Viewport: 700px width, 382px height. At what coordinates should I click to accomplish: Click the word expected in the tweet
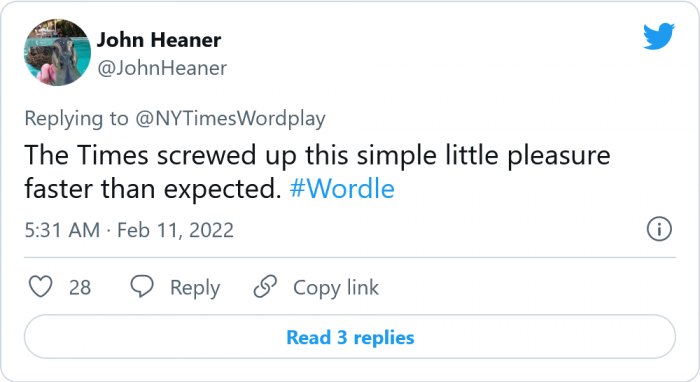223,190
